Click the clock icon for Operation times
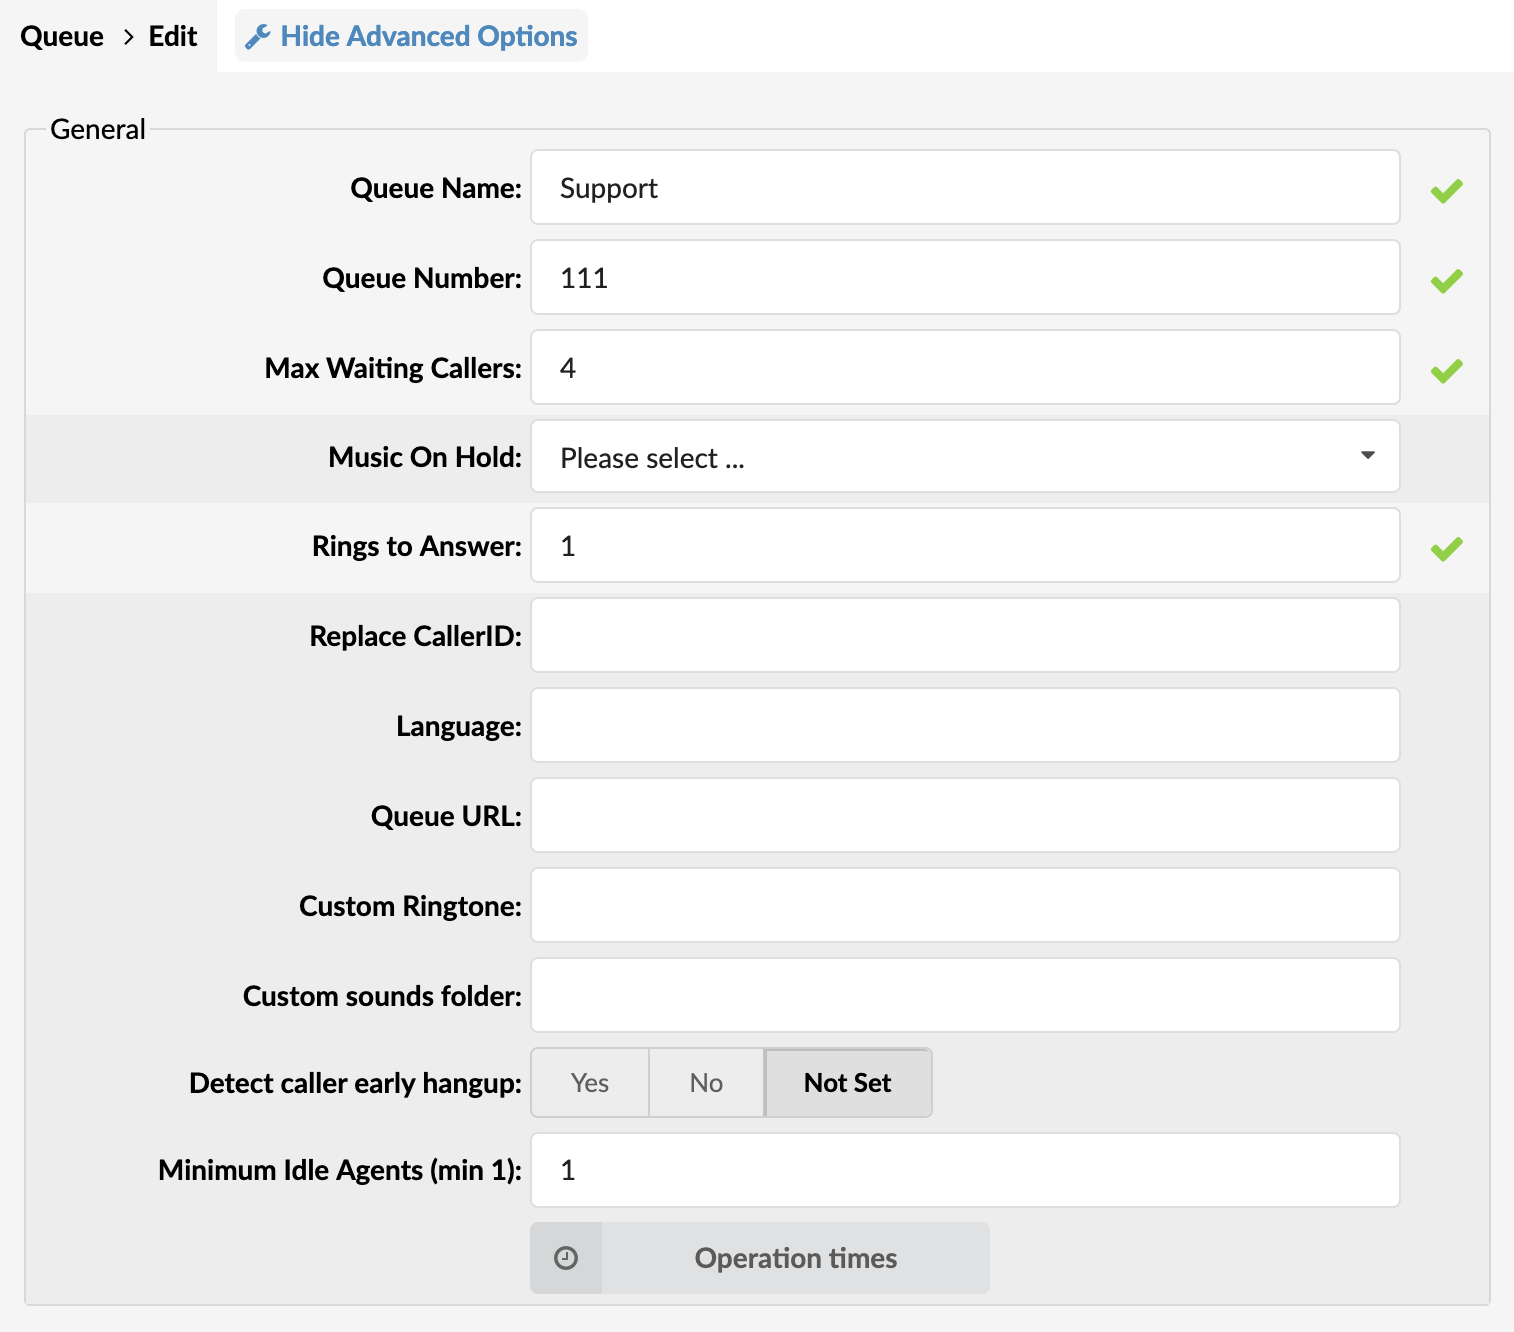Image resolution: width=1514 pixels, height=1332 pixels. click(x=566, y=1258)
